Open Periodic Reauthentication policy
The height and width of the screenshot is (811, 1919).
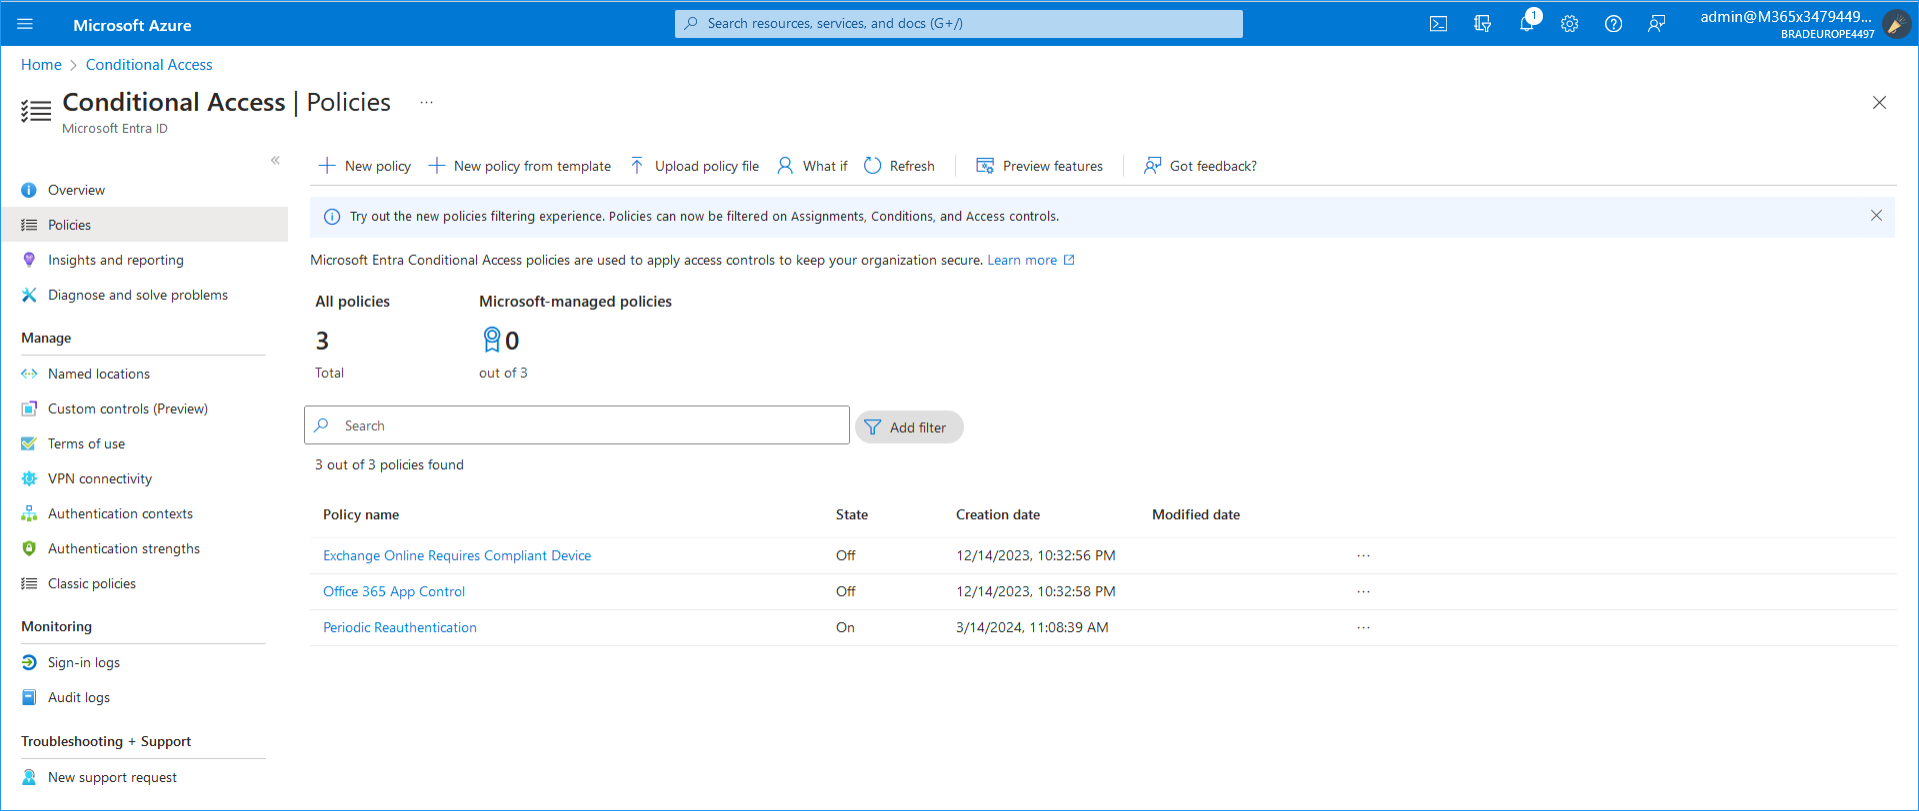point(400,628)
